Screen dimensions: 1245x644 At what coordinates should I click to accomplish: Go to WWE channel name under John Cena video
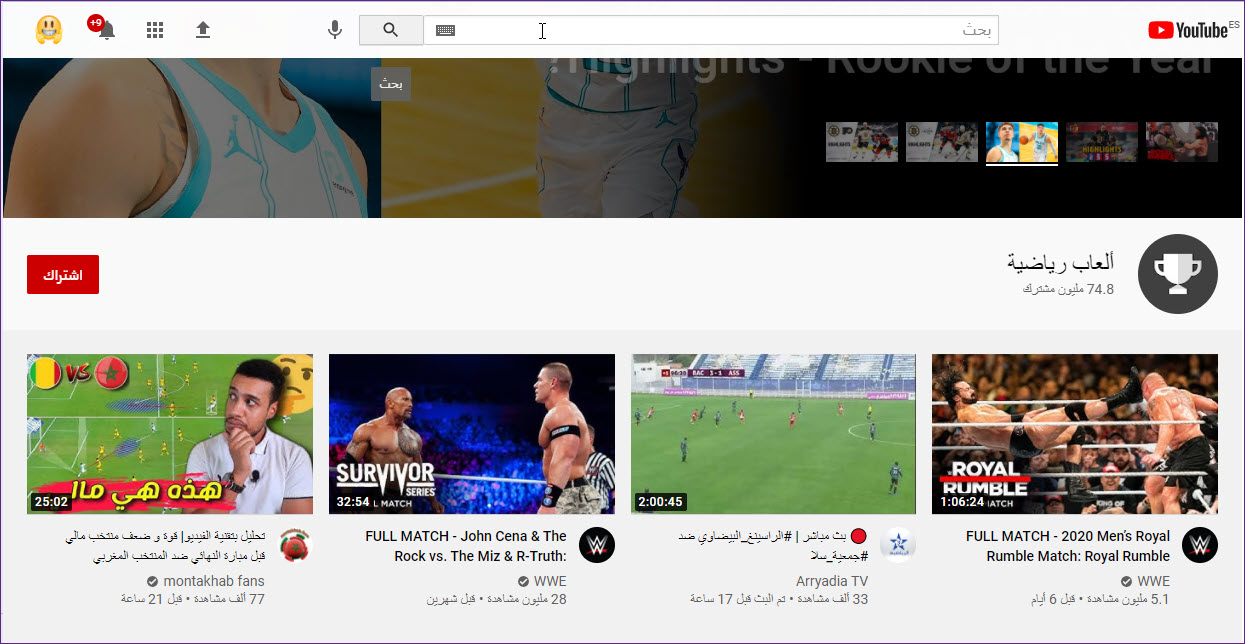[550, 581]
